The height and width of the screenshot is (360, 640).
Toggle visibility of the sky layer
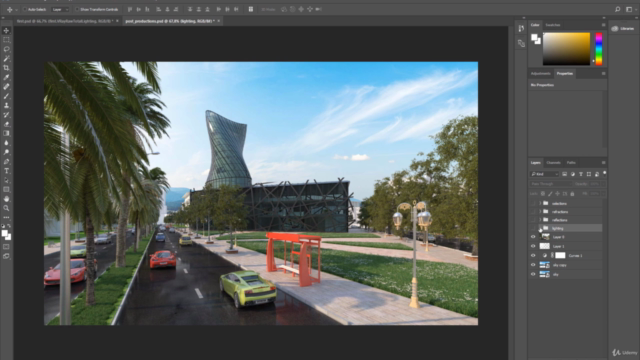click(x=533, y=274)
